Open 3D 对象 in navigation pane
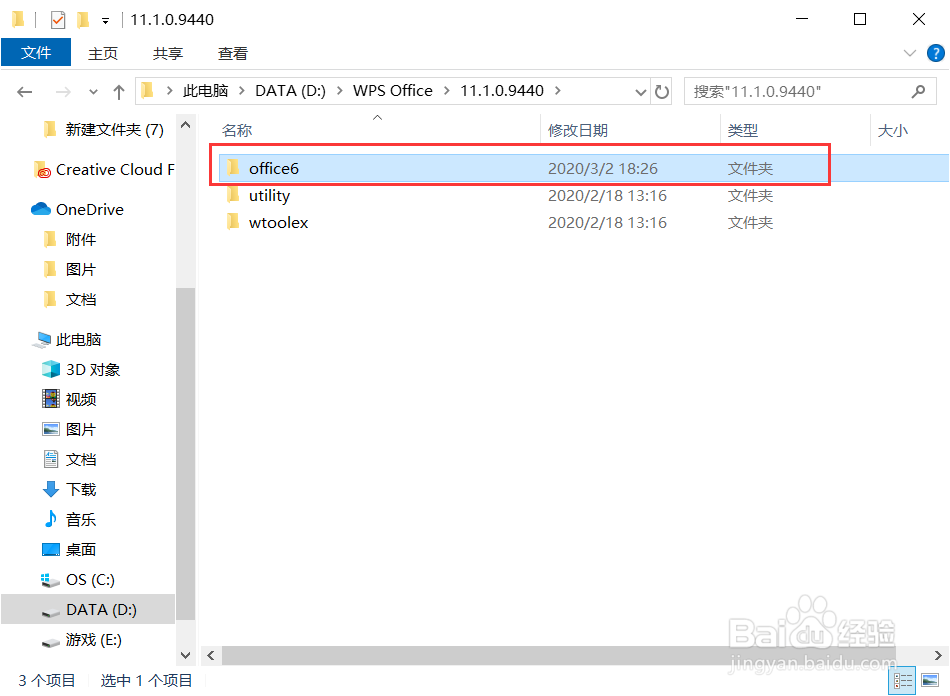This screenshot has height=696, width=950. click(93, 370)
